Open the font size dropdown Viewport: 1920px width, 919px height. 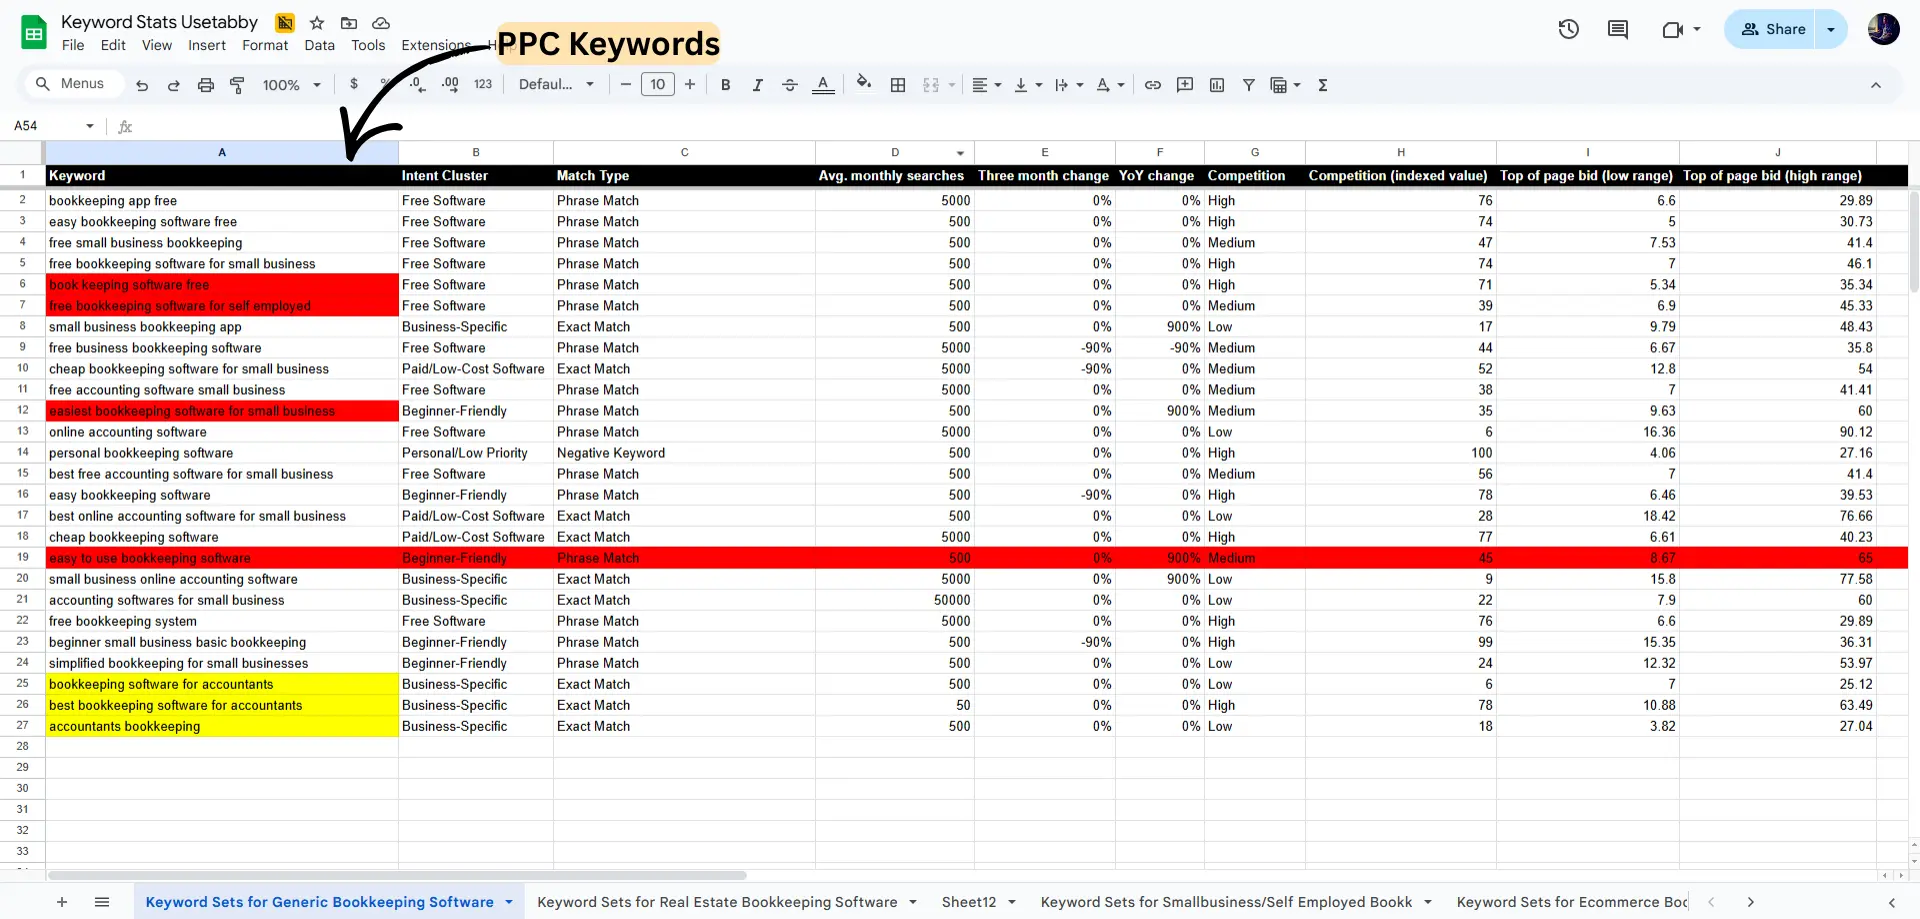coord(658,84)
